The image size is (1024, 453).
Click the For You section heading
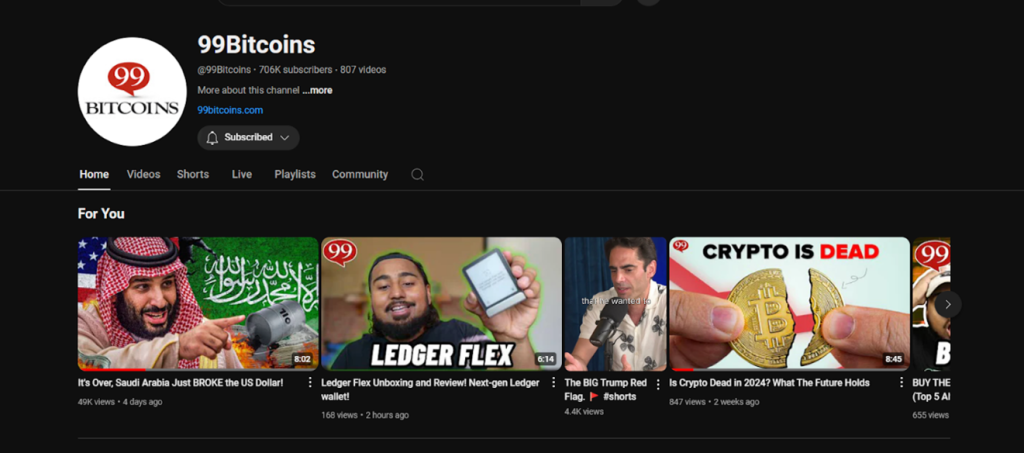click(101, 213)
